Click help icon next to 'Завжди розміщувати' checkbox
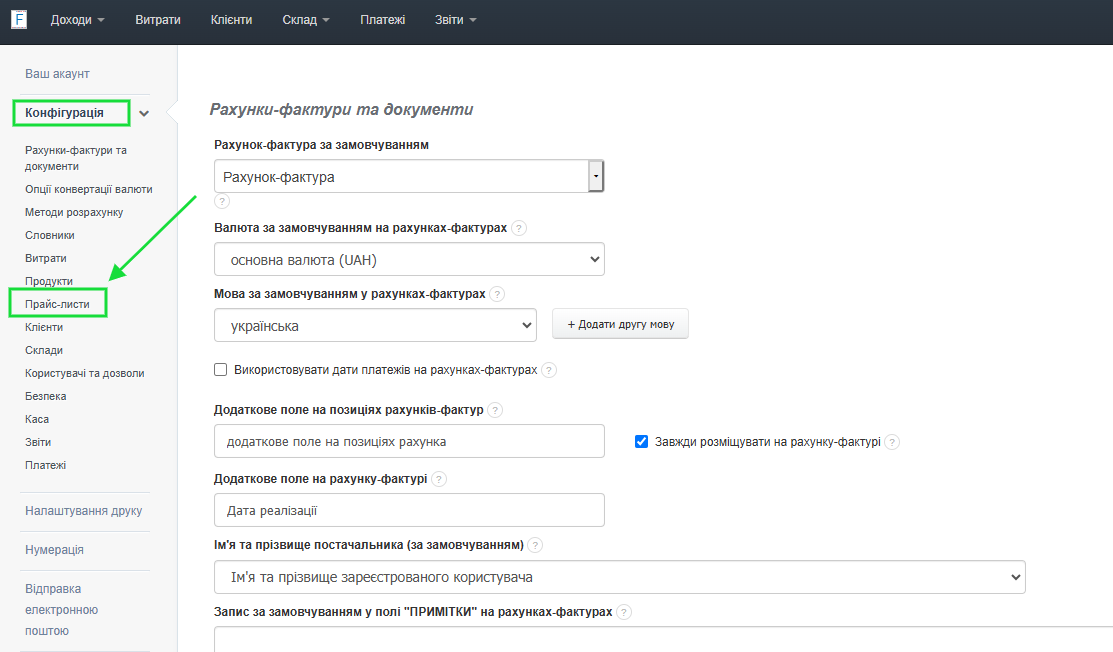This screenshot has width=1113, height=652. [x=892, y=442]
